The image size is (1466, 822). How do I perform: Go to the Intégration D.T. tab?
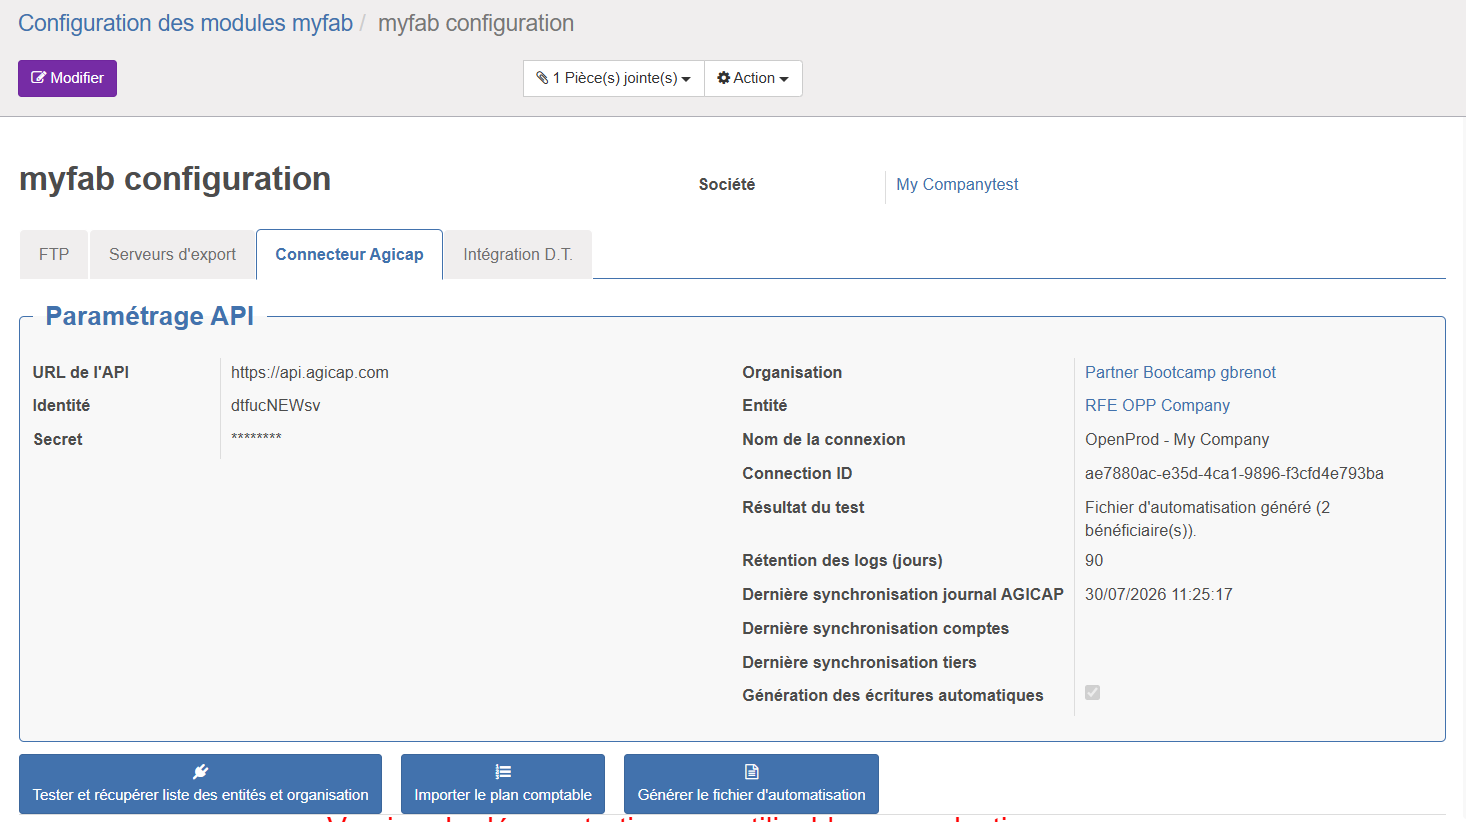coord(518,255)
